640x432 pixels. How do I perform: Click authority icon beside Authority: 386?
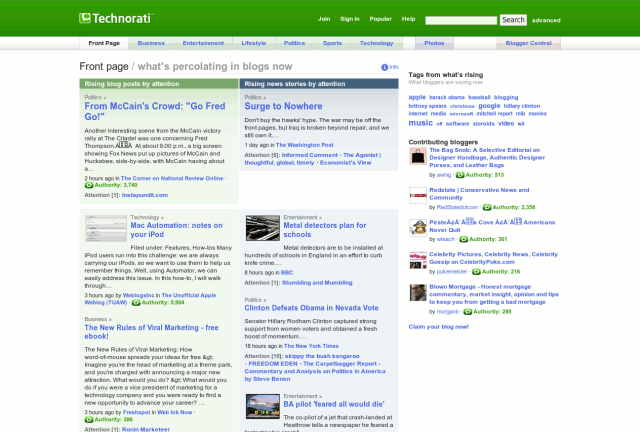click(x=89, y=419)
